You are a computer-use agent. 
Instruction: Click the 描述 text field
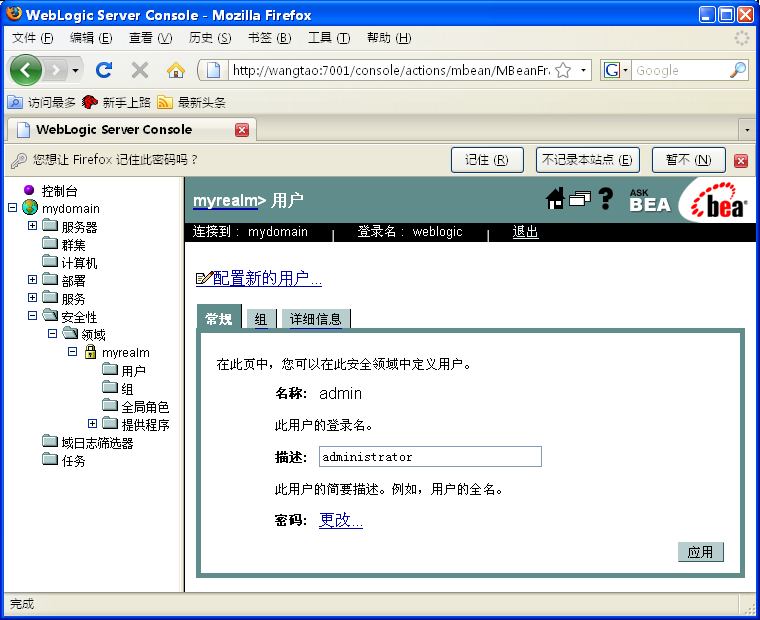(430, 457)
